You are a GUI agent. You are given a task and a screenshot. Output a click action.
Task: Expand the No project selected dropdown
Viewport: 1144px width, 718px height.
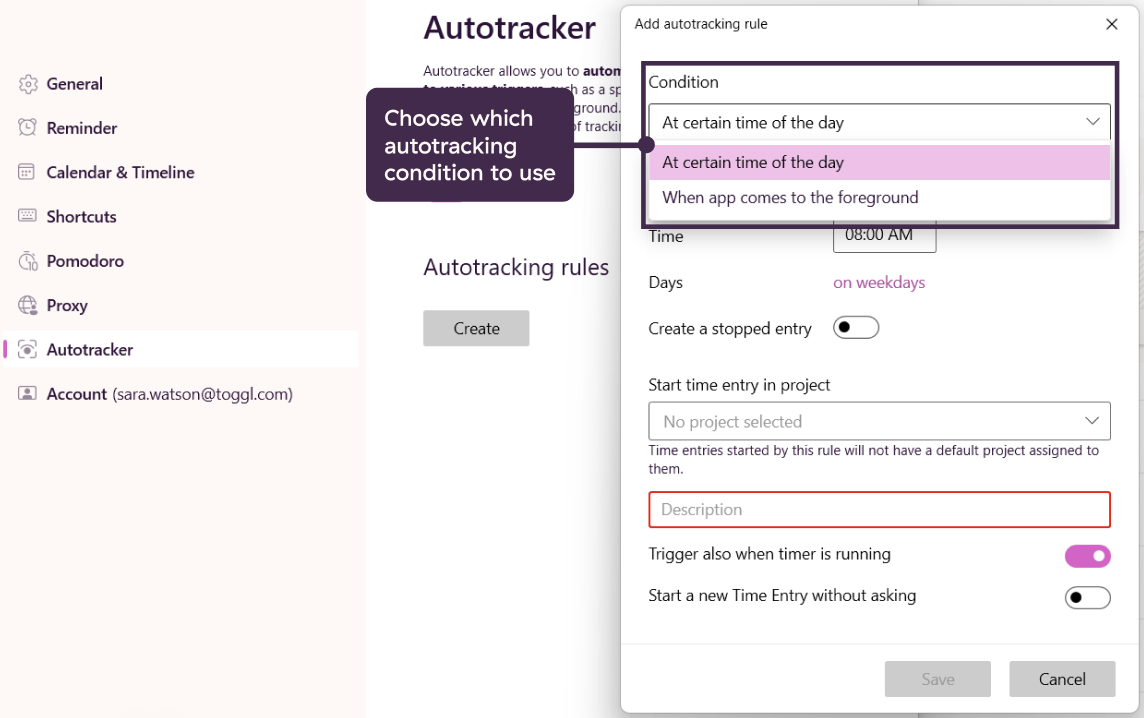point(1091,421)
